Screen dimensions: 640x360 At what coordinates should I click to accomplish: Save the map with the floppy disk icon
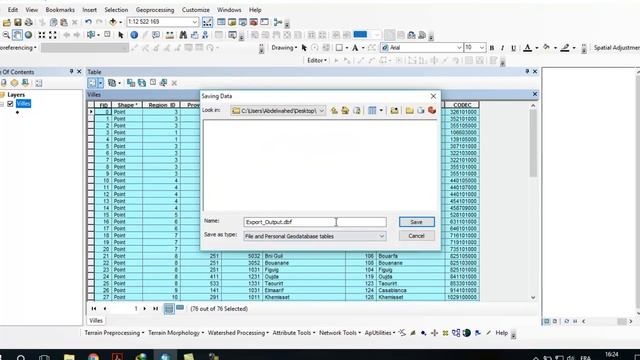(x=18, y=22)
